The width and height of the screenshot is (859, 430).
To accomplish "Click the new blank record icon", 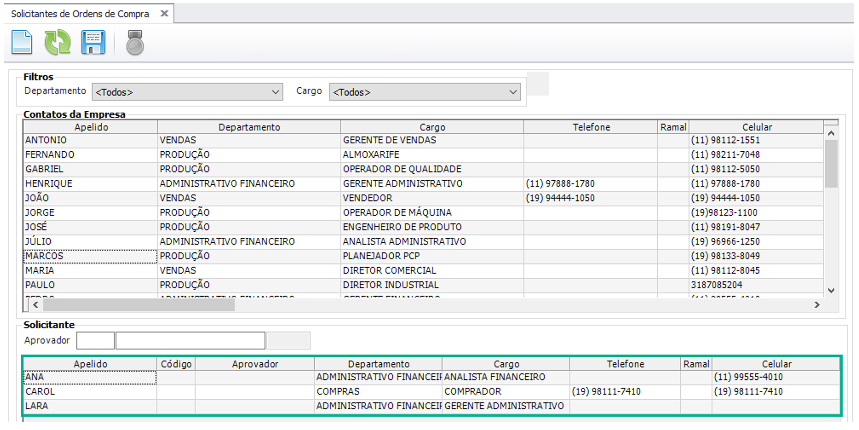I will [23, 43].
